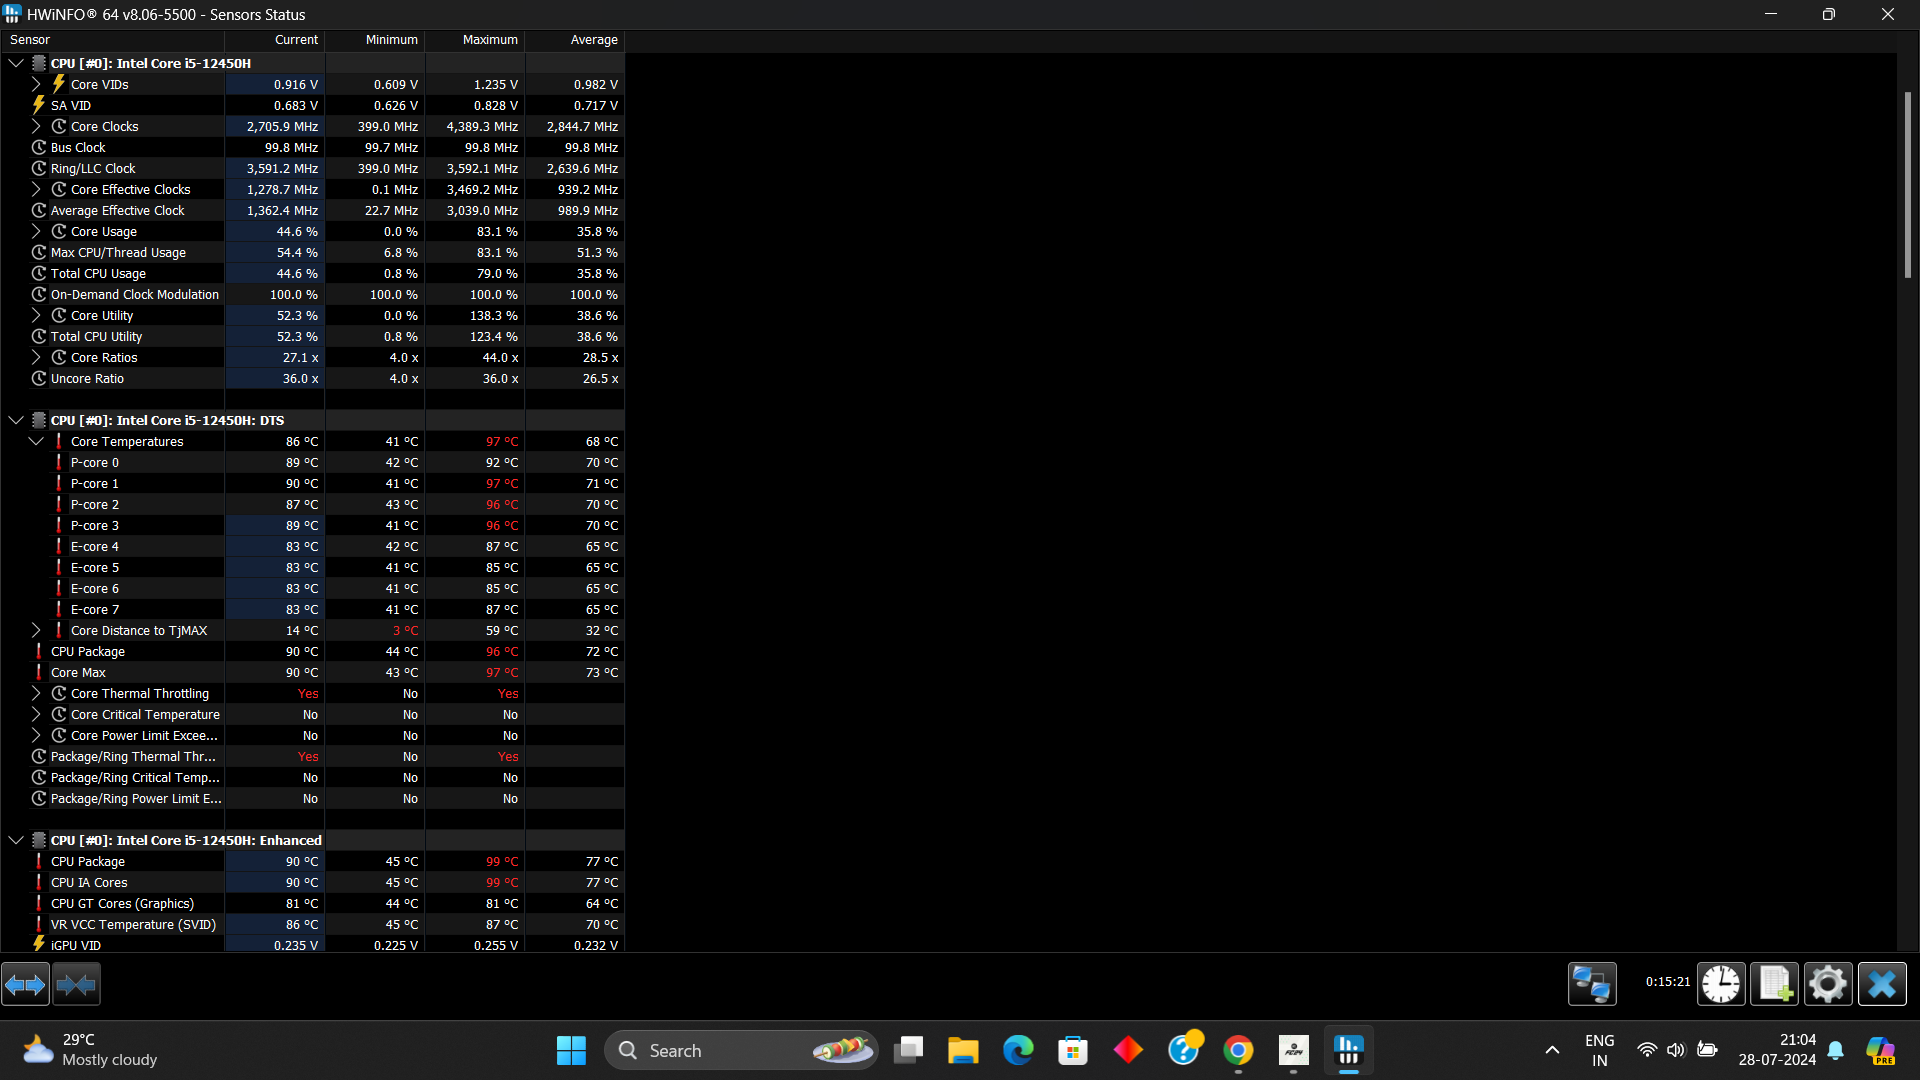Open the volume speaker tray icon
This screenshot has height=1080, width=1920.
coord(1676,1050)
